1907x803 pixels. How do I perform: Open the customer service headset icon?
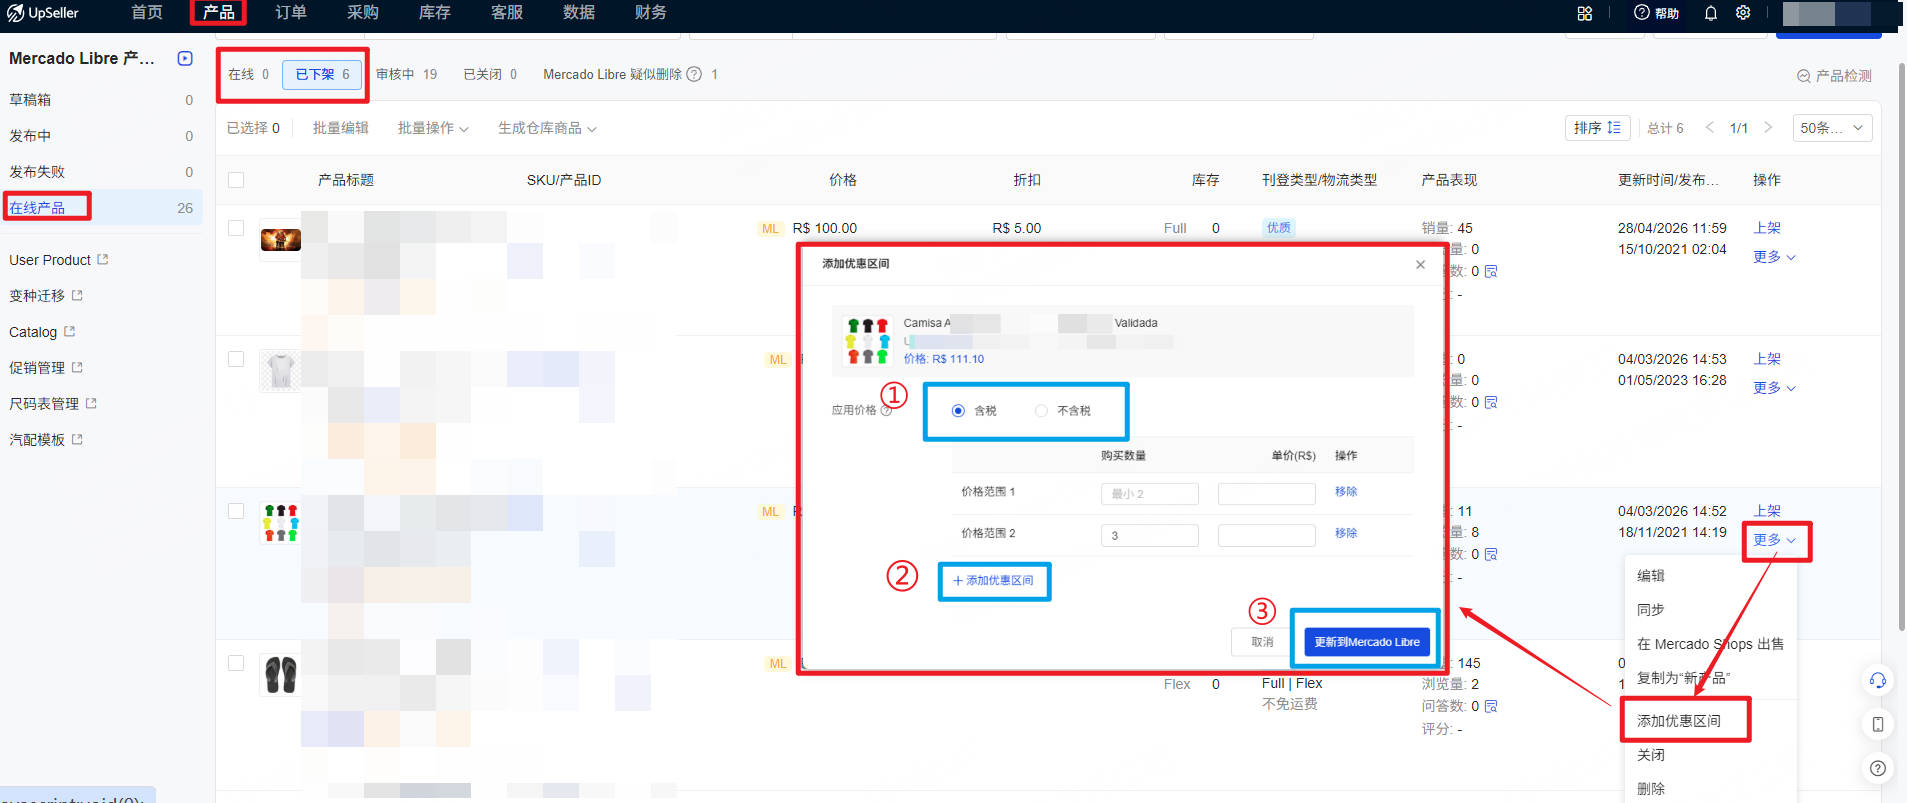tap(1878, 680)
